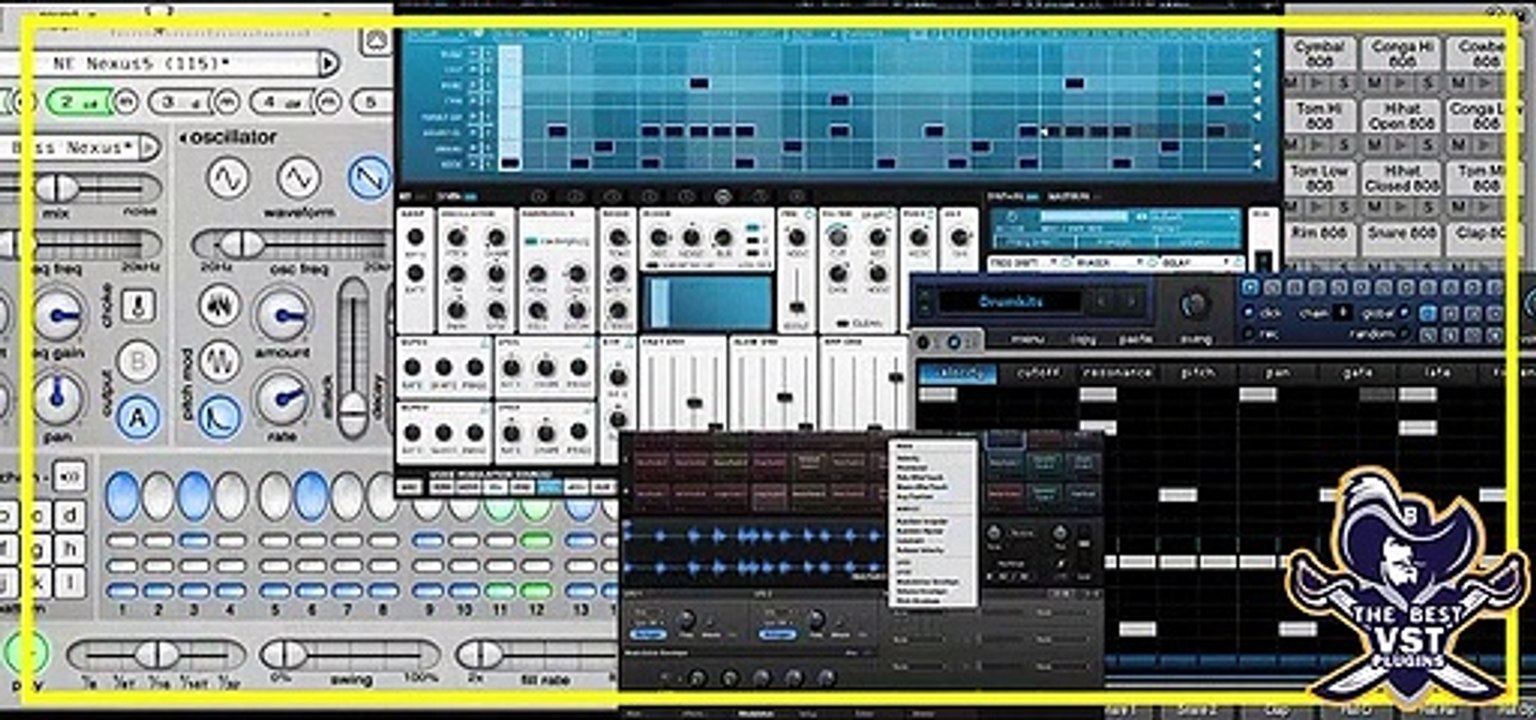Toggle step pad 3 in the step sequencer
1536x720 pixels.
tap(195, 496)
